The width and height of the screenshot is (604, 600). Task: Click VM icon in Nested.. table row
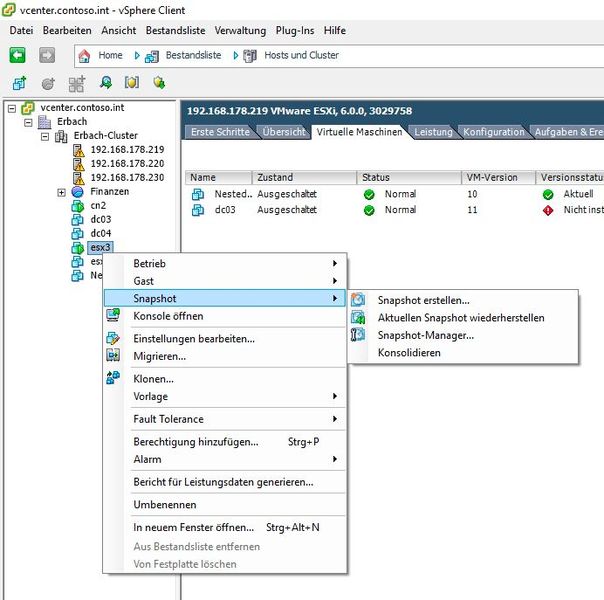tap(198, 194)
